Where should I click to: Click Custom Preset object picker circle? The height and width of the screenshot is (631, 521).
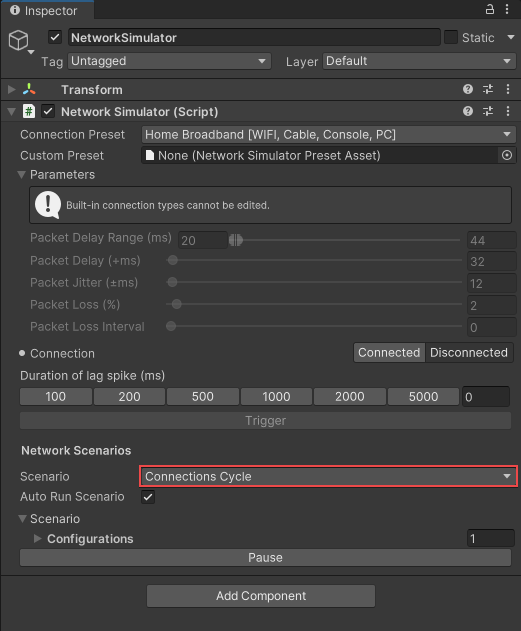tap(507, 155)
